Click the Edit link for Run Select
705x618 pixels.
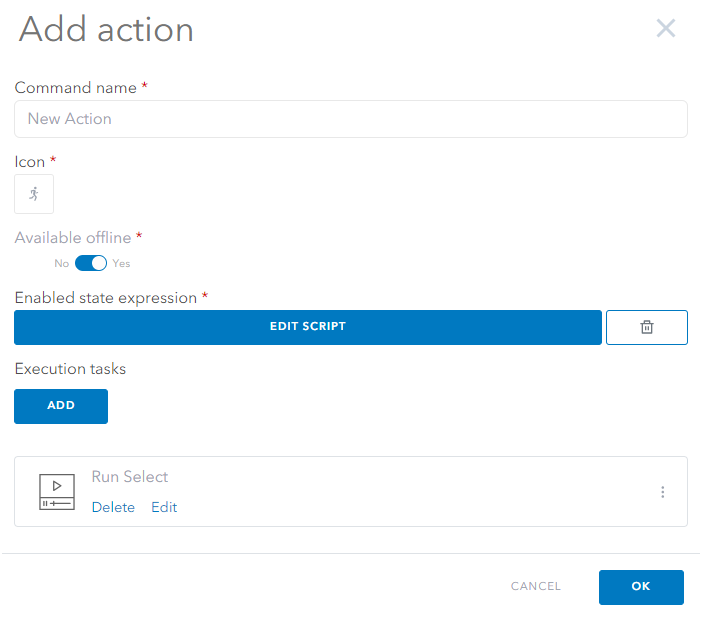pyautogui.click(x=164, y=507)
